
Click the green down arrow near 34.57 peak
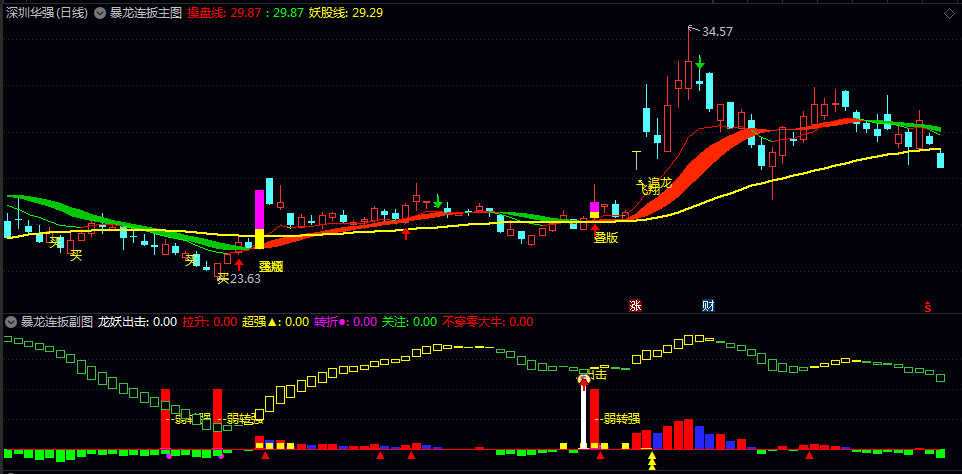pyautogui.click(x=699, y=62)
